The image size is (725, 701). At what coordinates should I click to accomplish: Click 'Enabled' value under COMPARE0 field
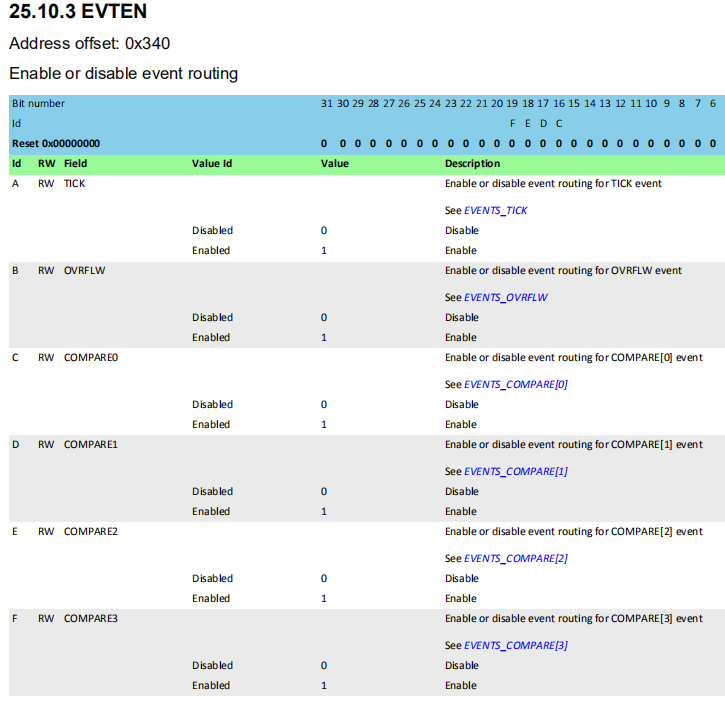click(211, 424)
